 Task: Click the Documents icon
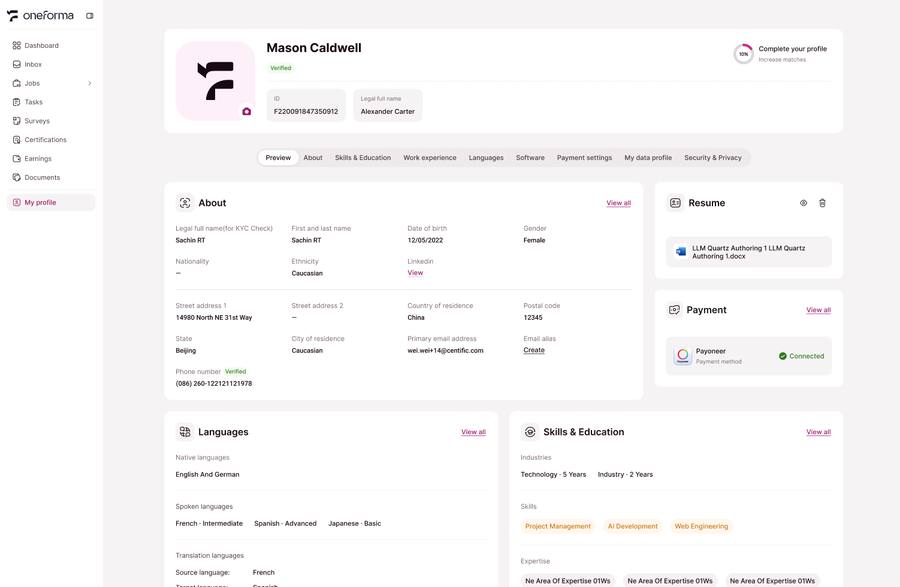coord(17,177)
